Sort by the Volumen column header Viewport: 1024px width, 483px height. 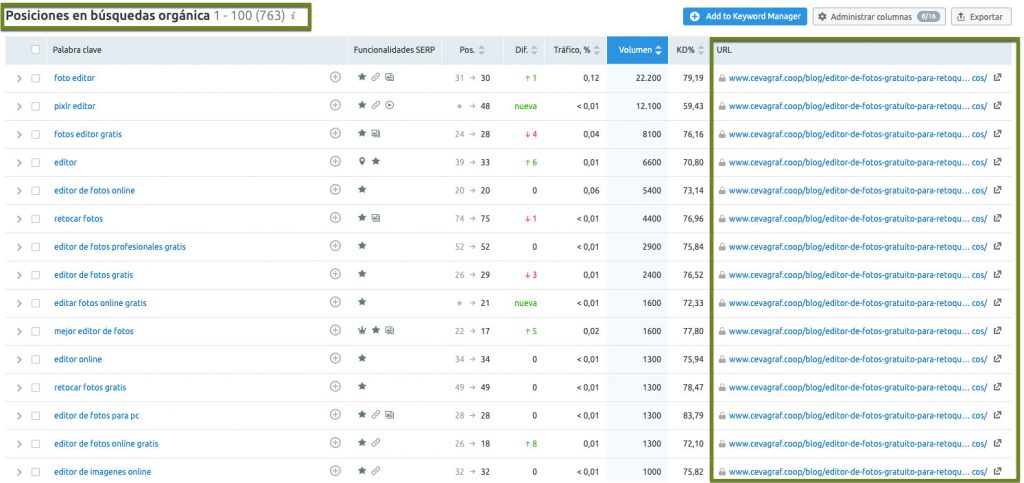(x=639, y=50)
